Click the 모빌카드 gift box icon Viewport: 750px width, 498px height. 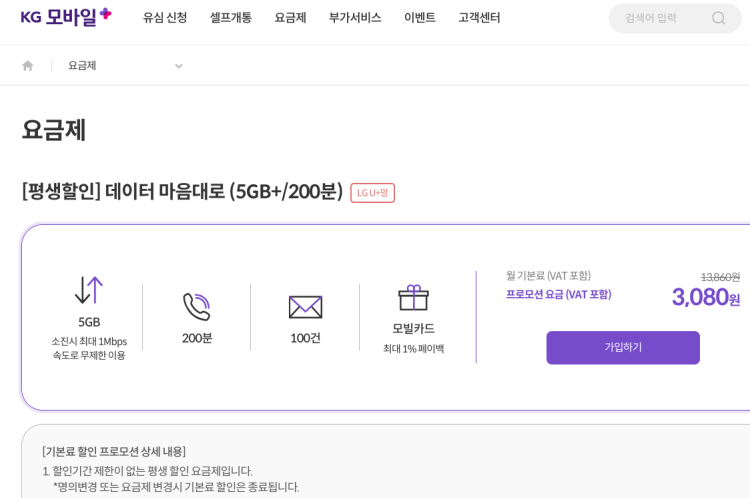coord(413,298)
